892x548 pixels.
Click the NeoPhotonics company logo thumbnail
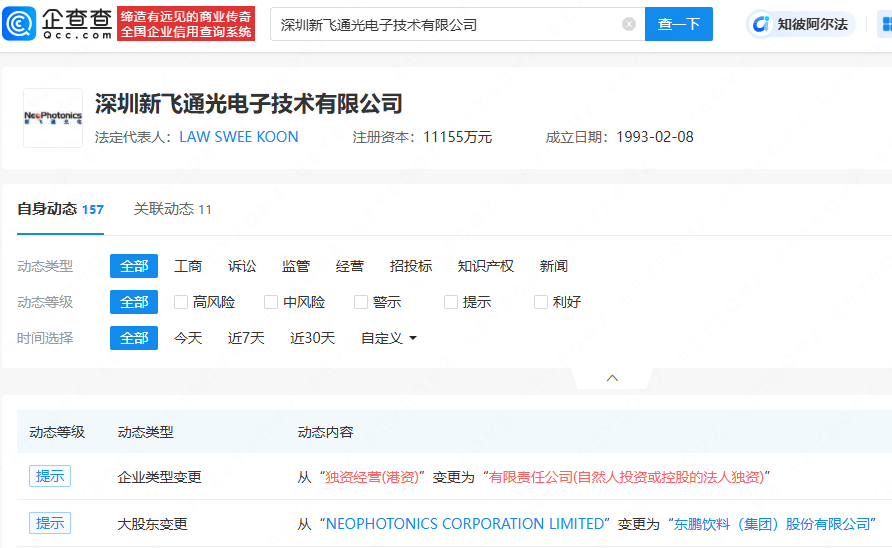coord(53,118)
